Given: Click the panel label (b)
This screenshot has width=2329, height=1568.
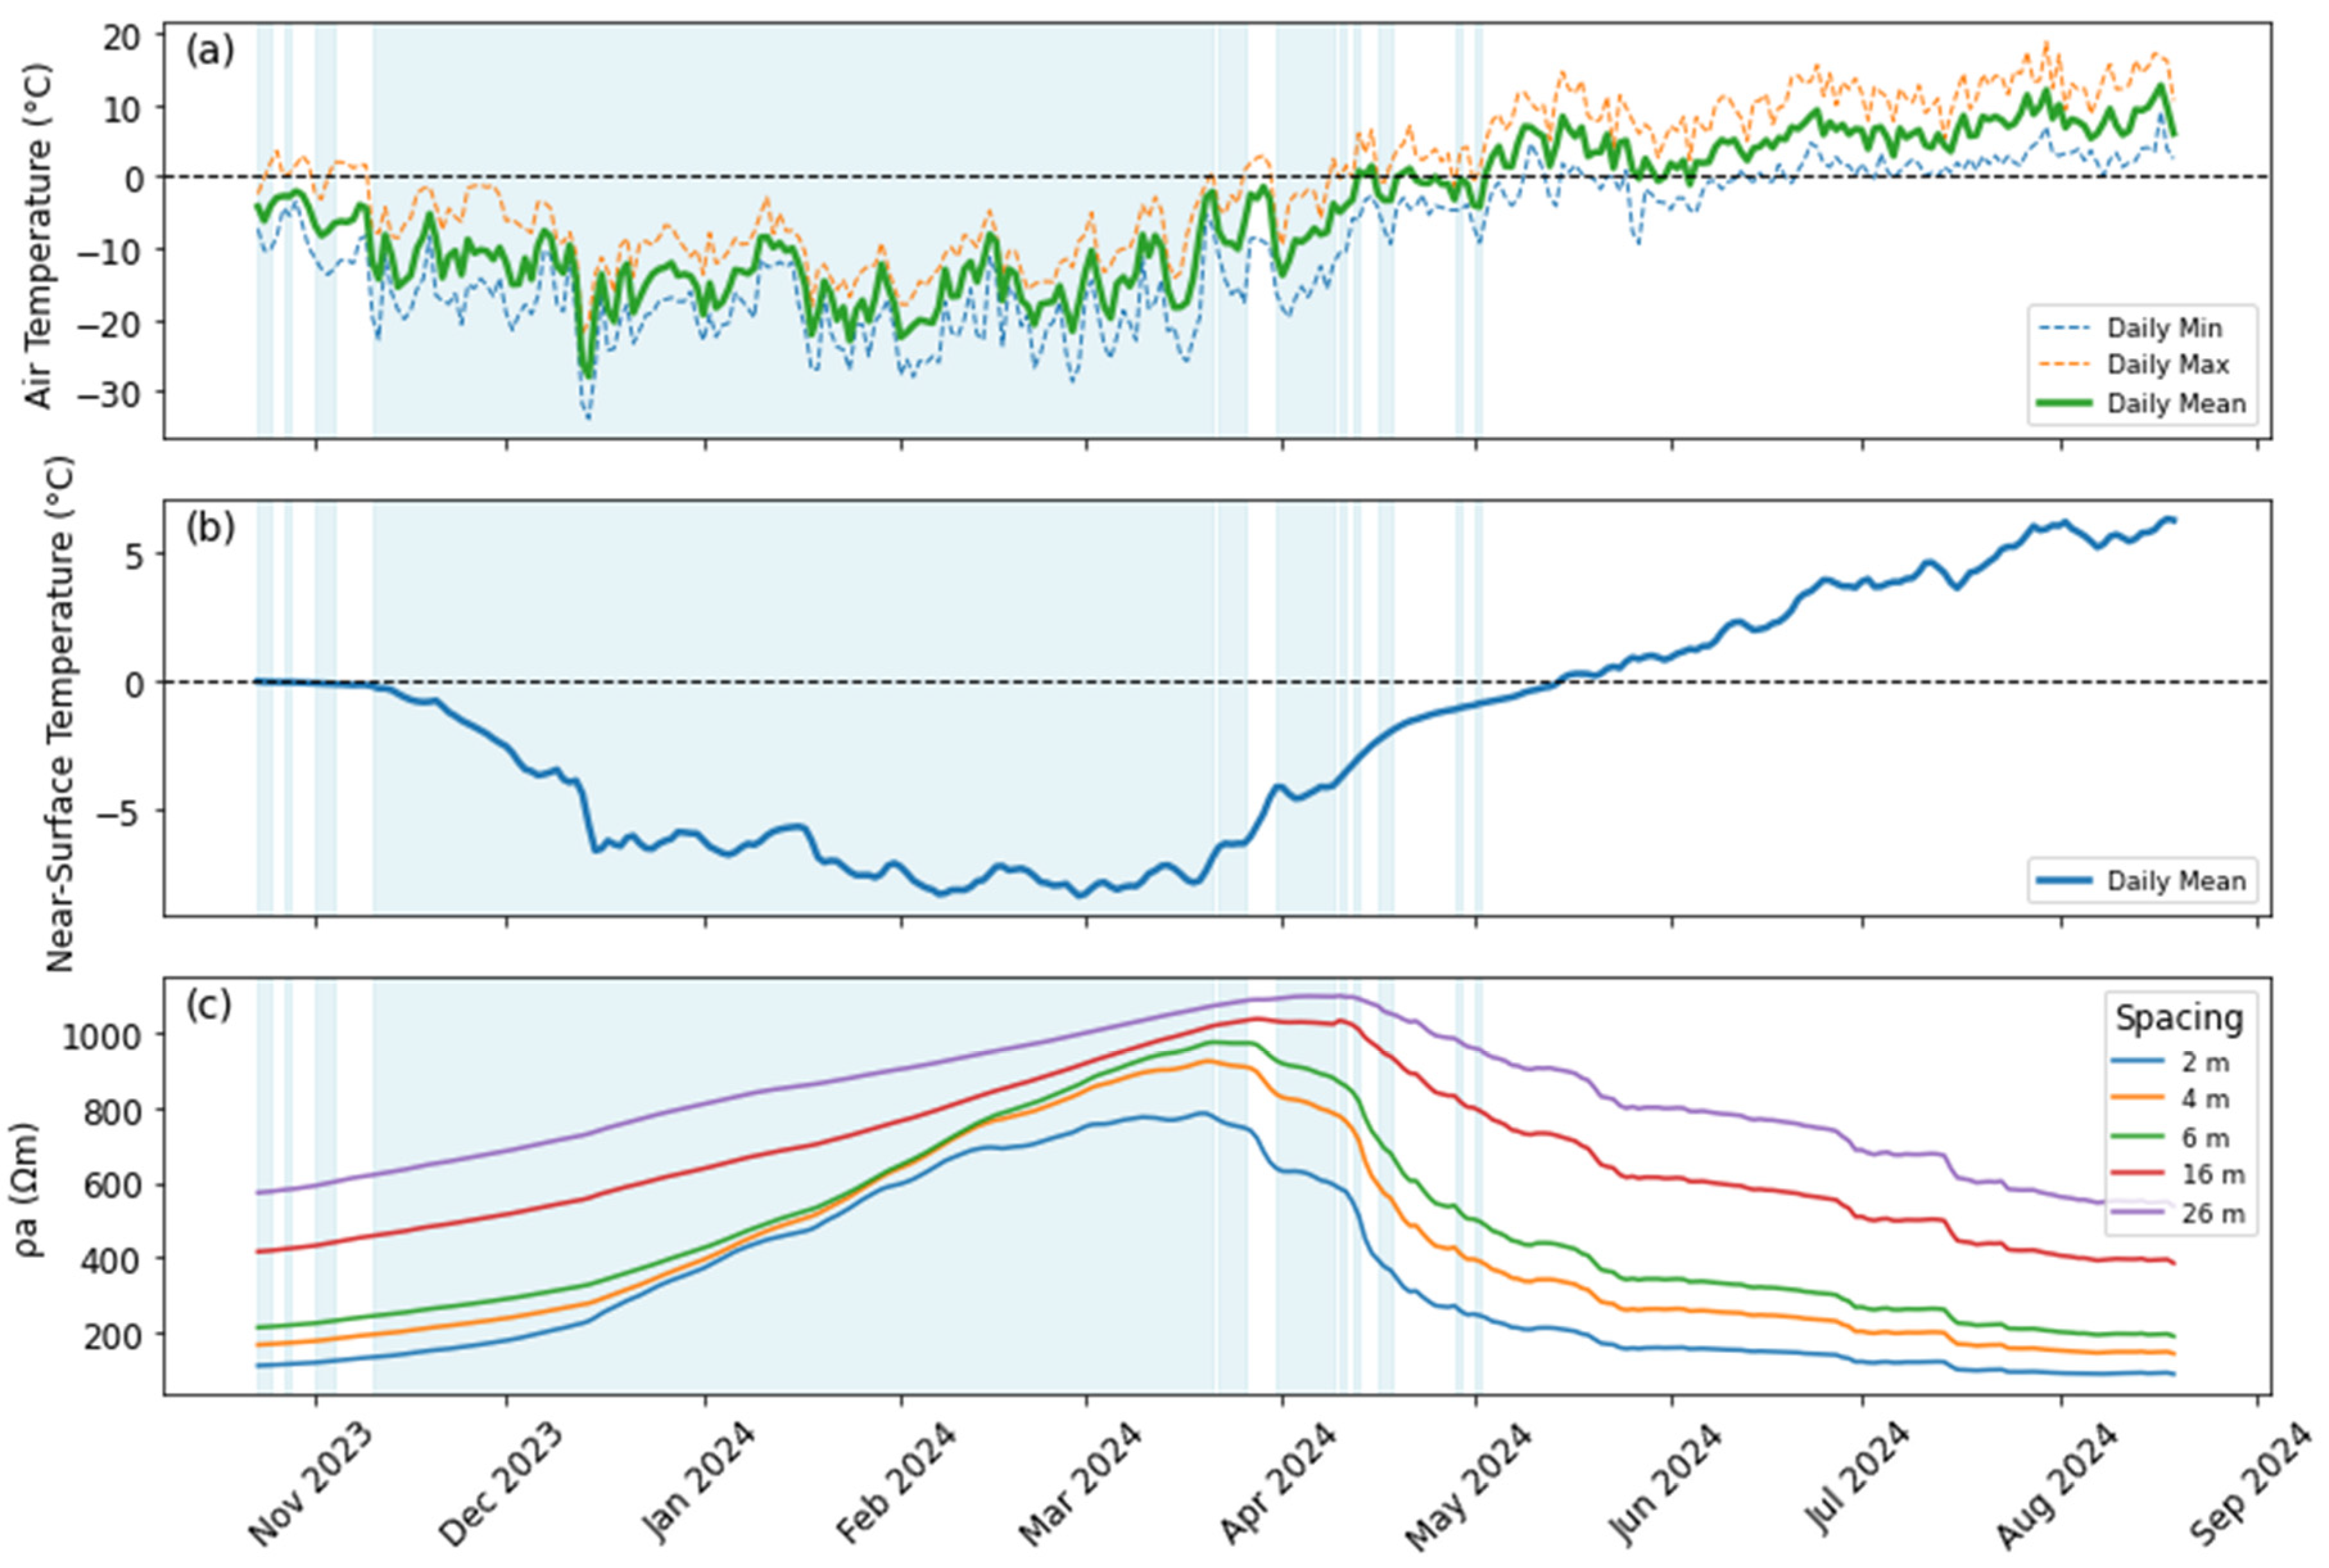Looking at the screenshot, I should tap(210, 527).
